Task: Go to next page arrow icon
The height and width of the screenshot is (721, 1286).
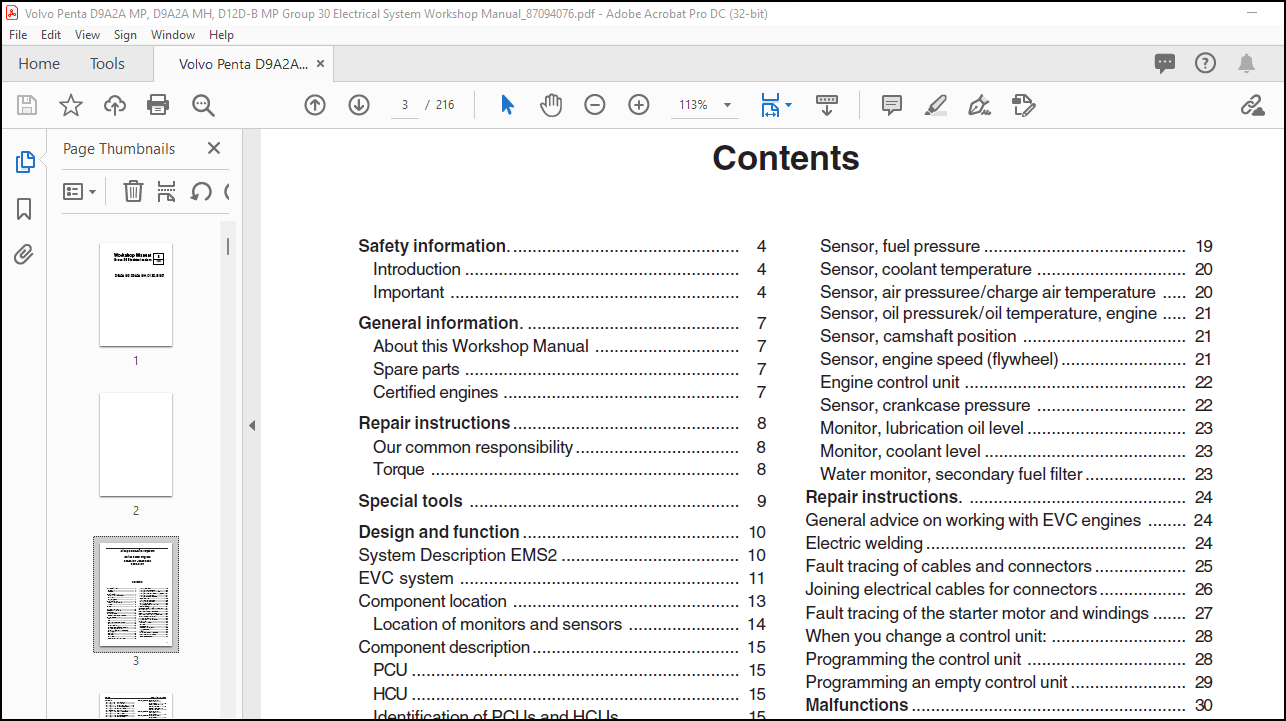Action: coord(359,105)
